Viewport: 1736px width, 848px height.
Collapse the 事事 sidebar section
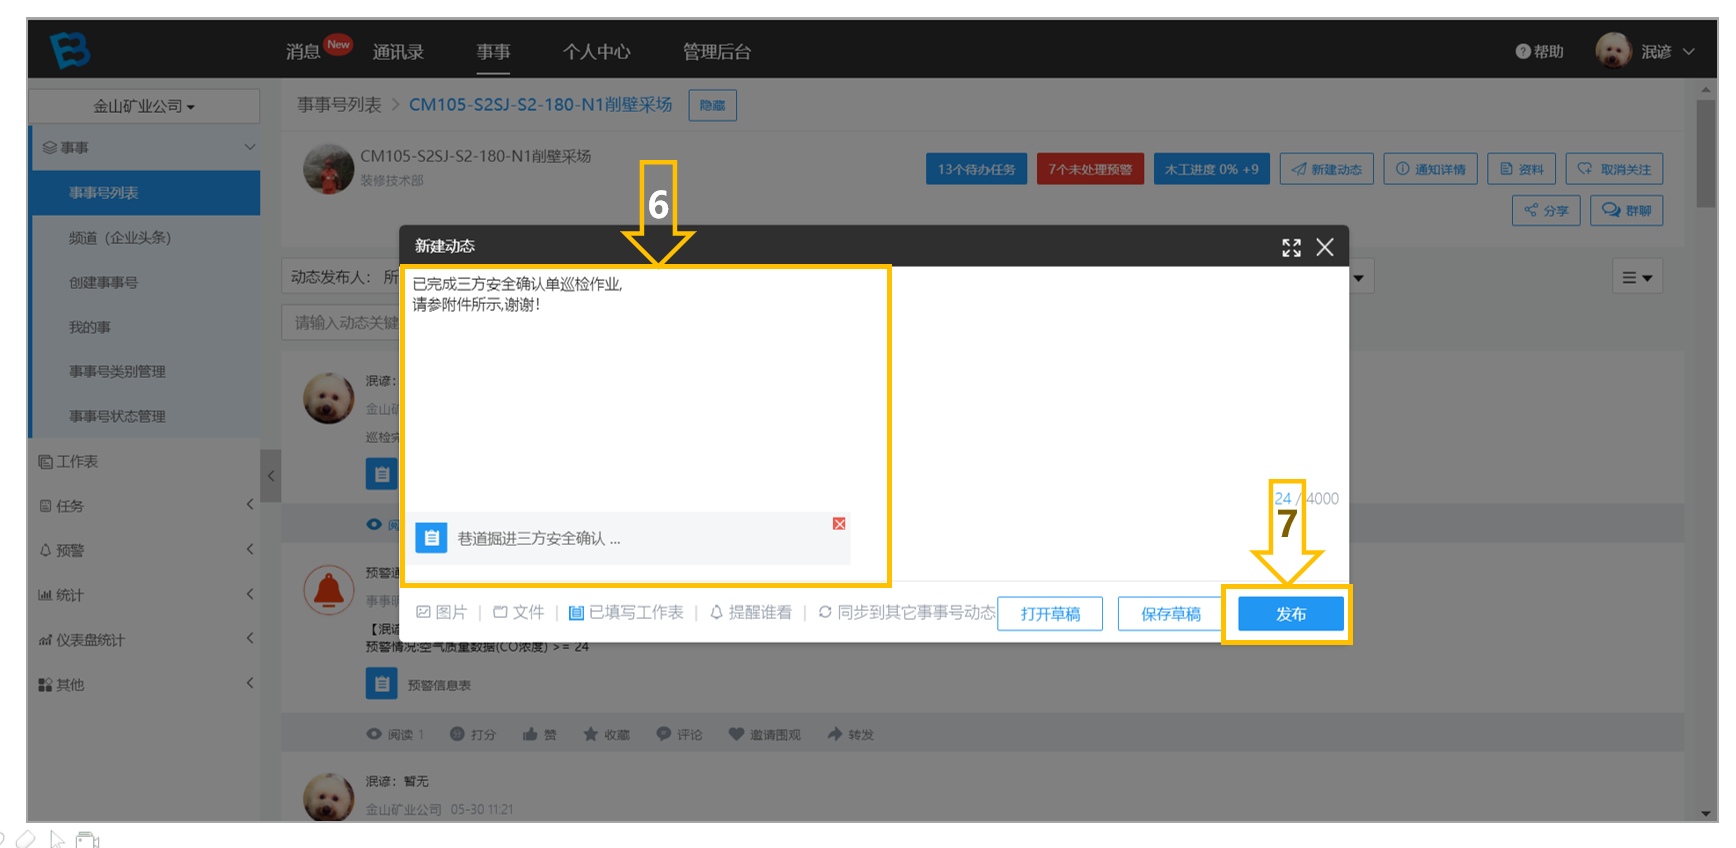click(250, 147)
